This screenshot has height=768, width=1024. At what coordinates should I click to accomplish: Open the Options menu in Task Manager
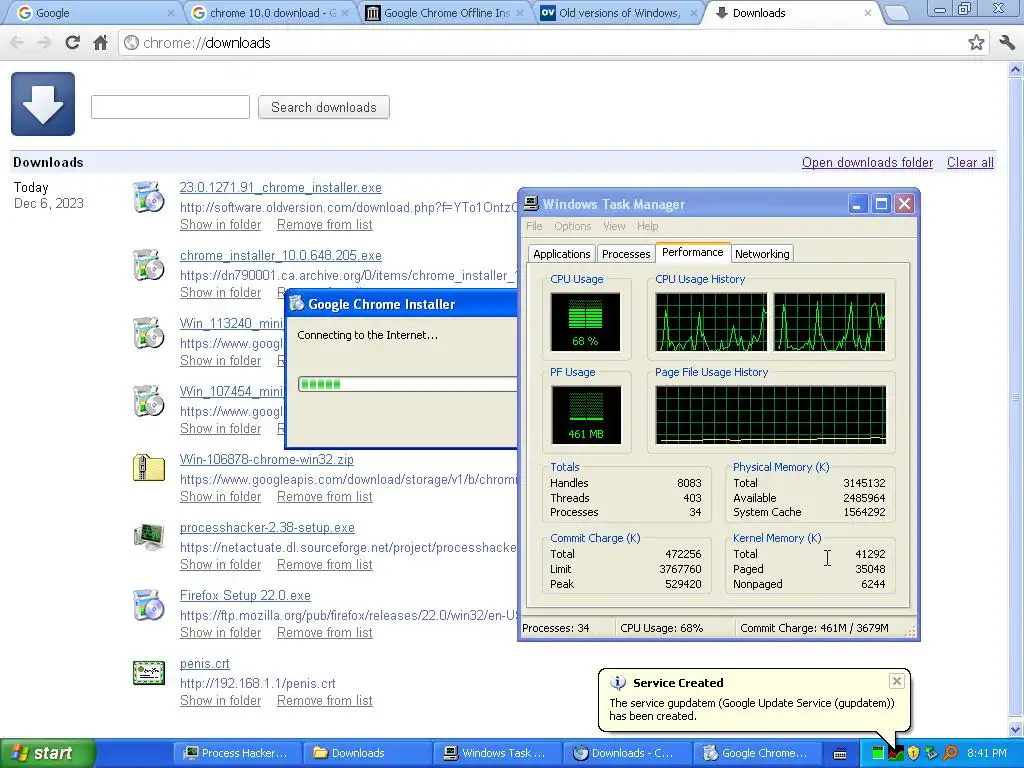(573, 226)
